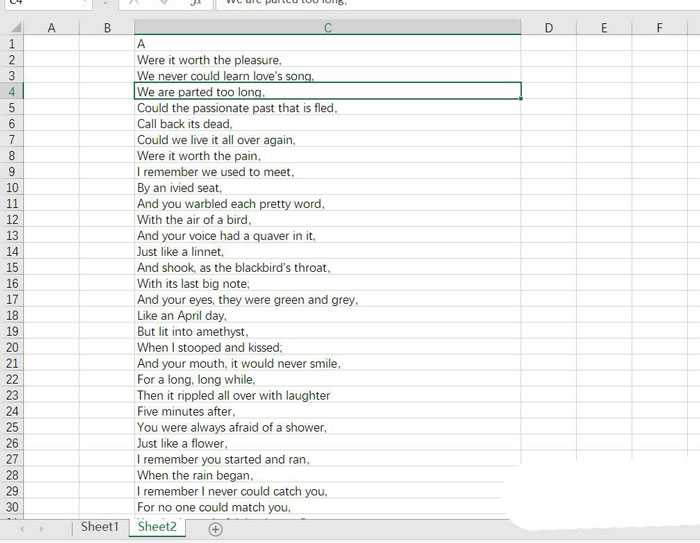Click cell 'Call back its dead,'

point(328,124)
